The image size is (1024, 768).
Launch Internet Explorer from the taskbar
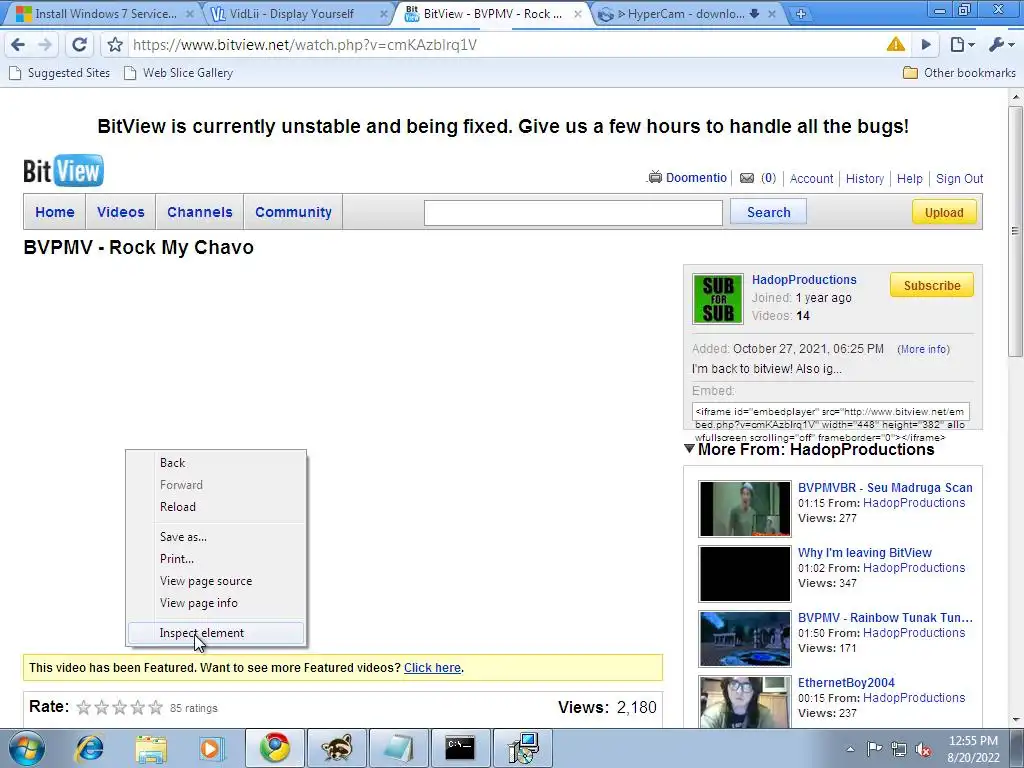(90, 748)
